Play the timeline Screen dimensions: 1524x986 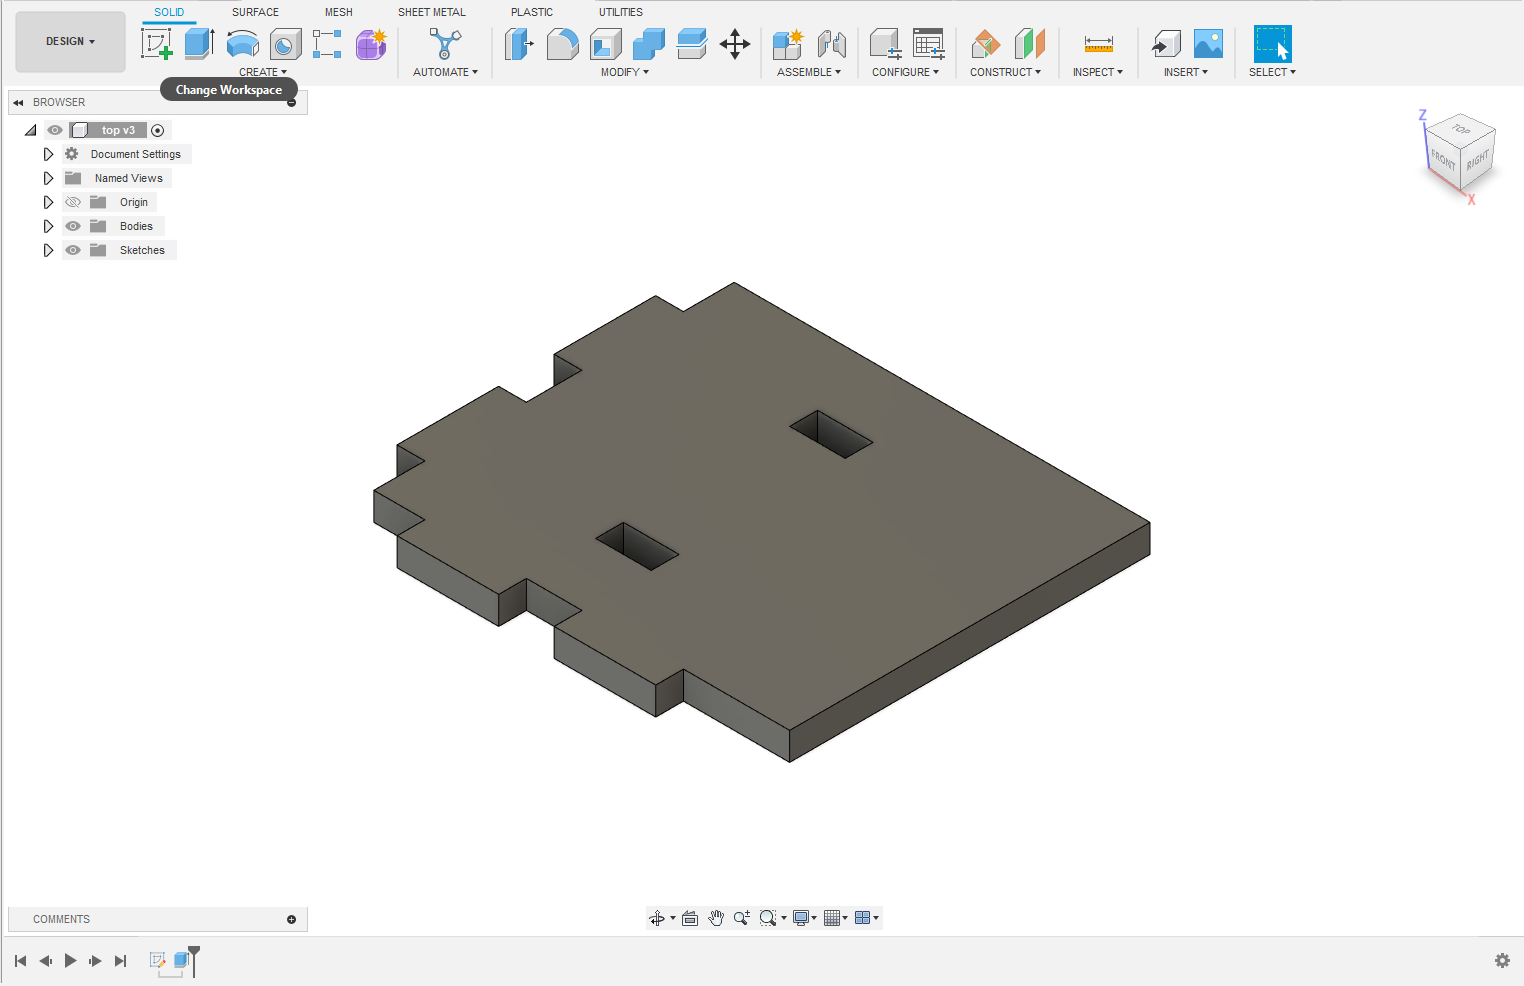point(71,961)
